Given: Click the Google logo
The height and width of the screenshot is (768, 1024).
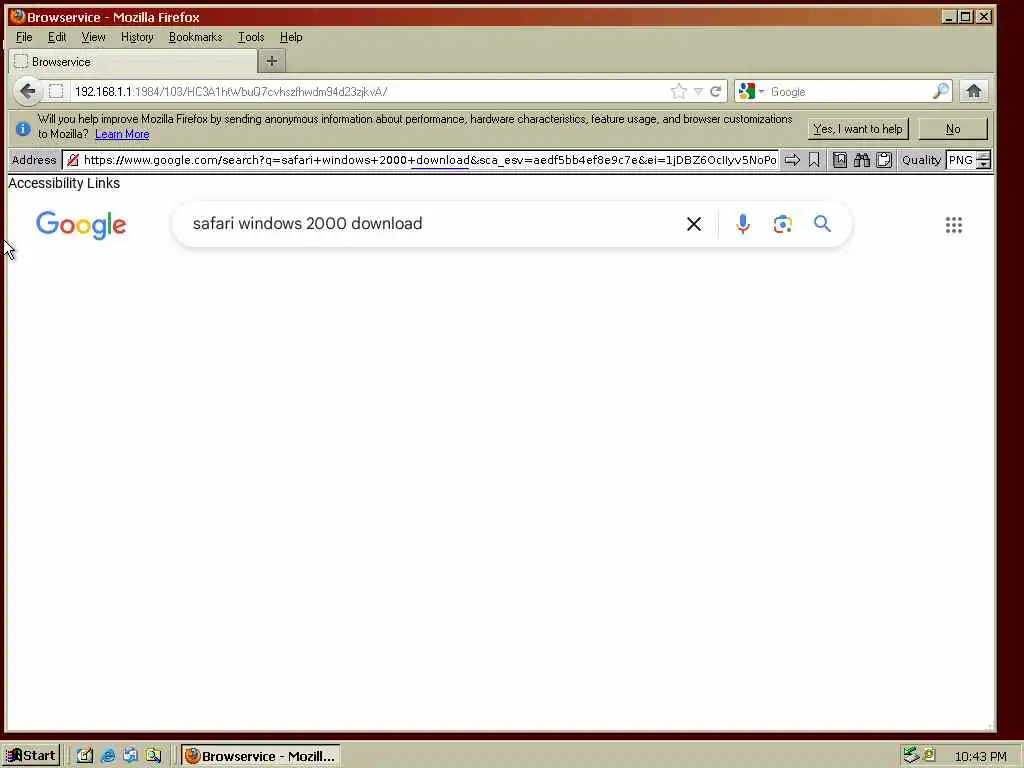Looking at the screenshot, I should click(81, 225).
